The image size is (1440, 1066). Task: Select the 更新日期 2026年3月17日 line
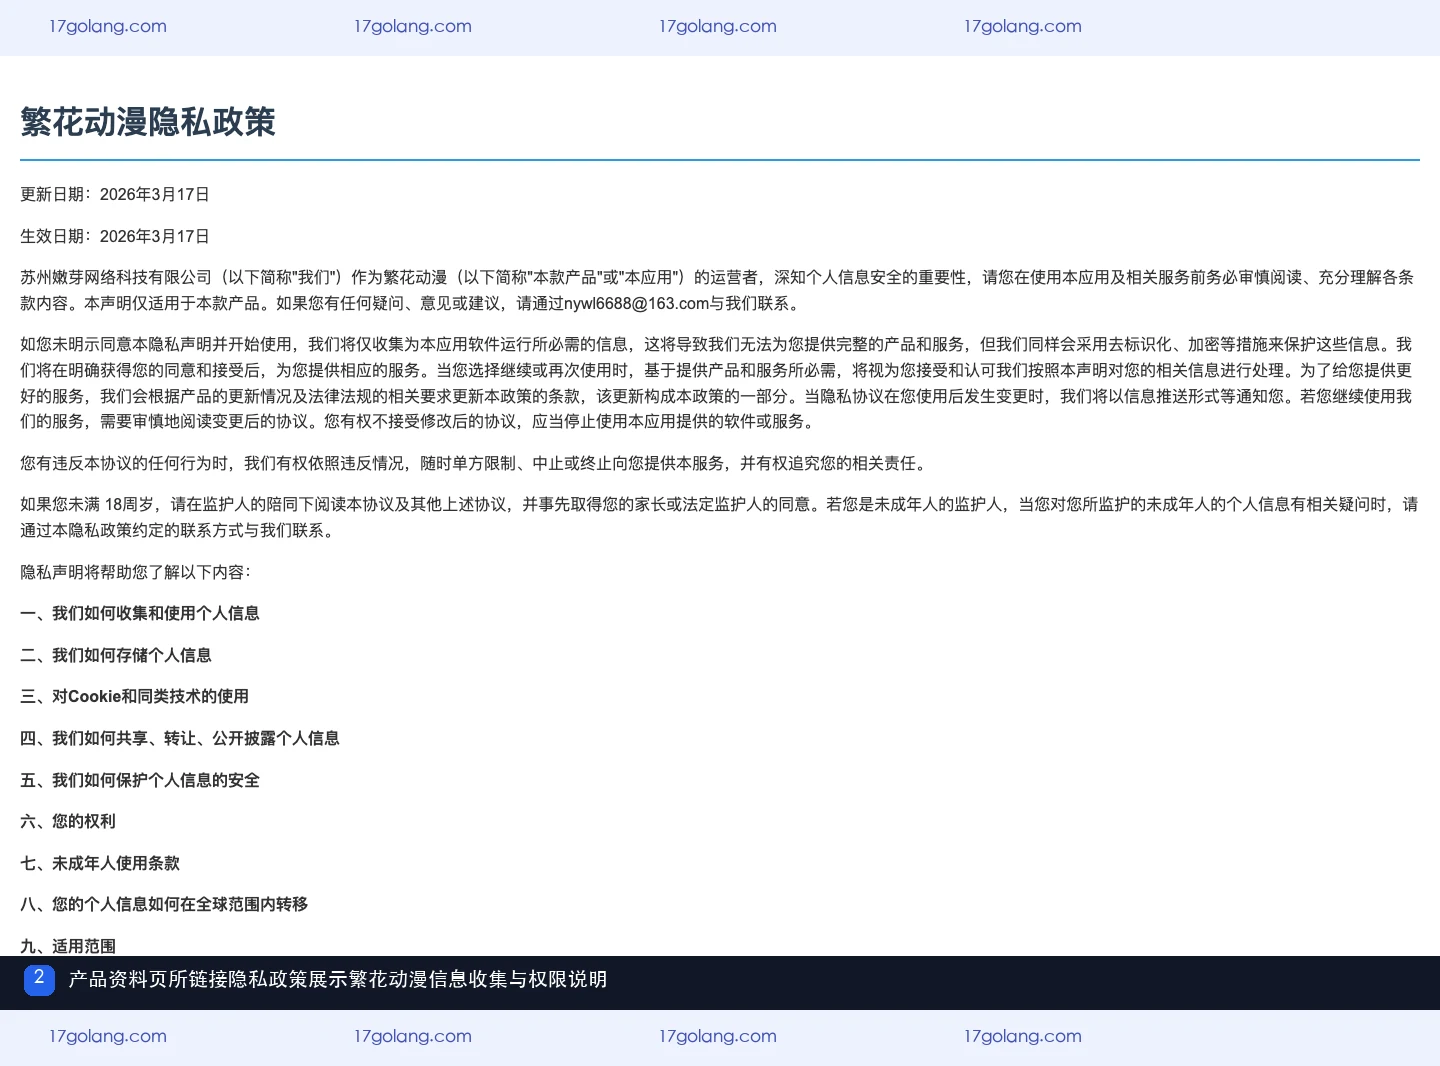[115, 194]
